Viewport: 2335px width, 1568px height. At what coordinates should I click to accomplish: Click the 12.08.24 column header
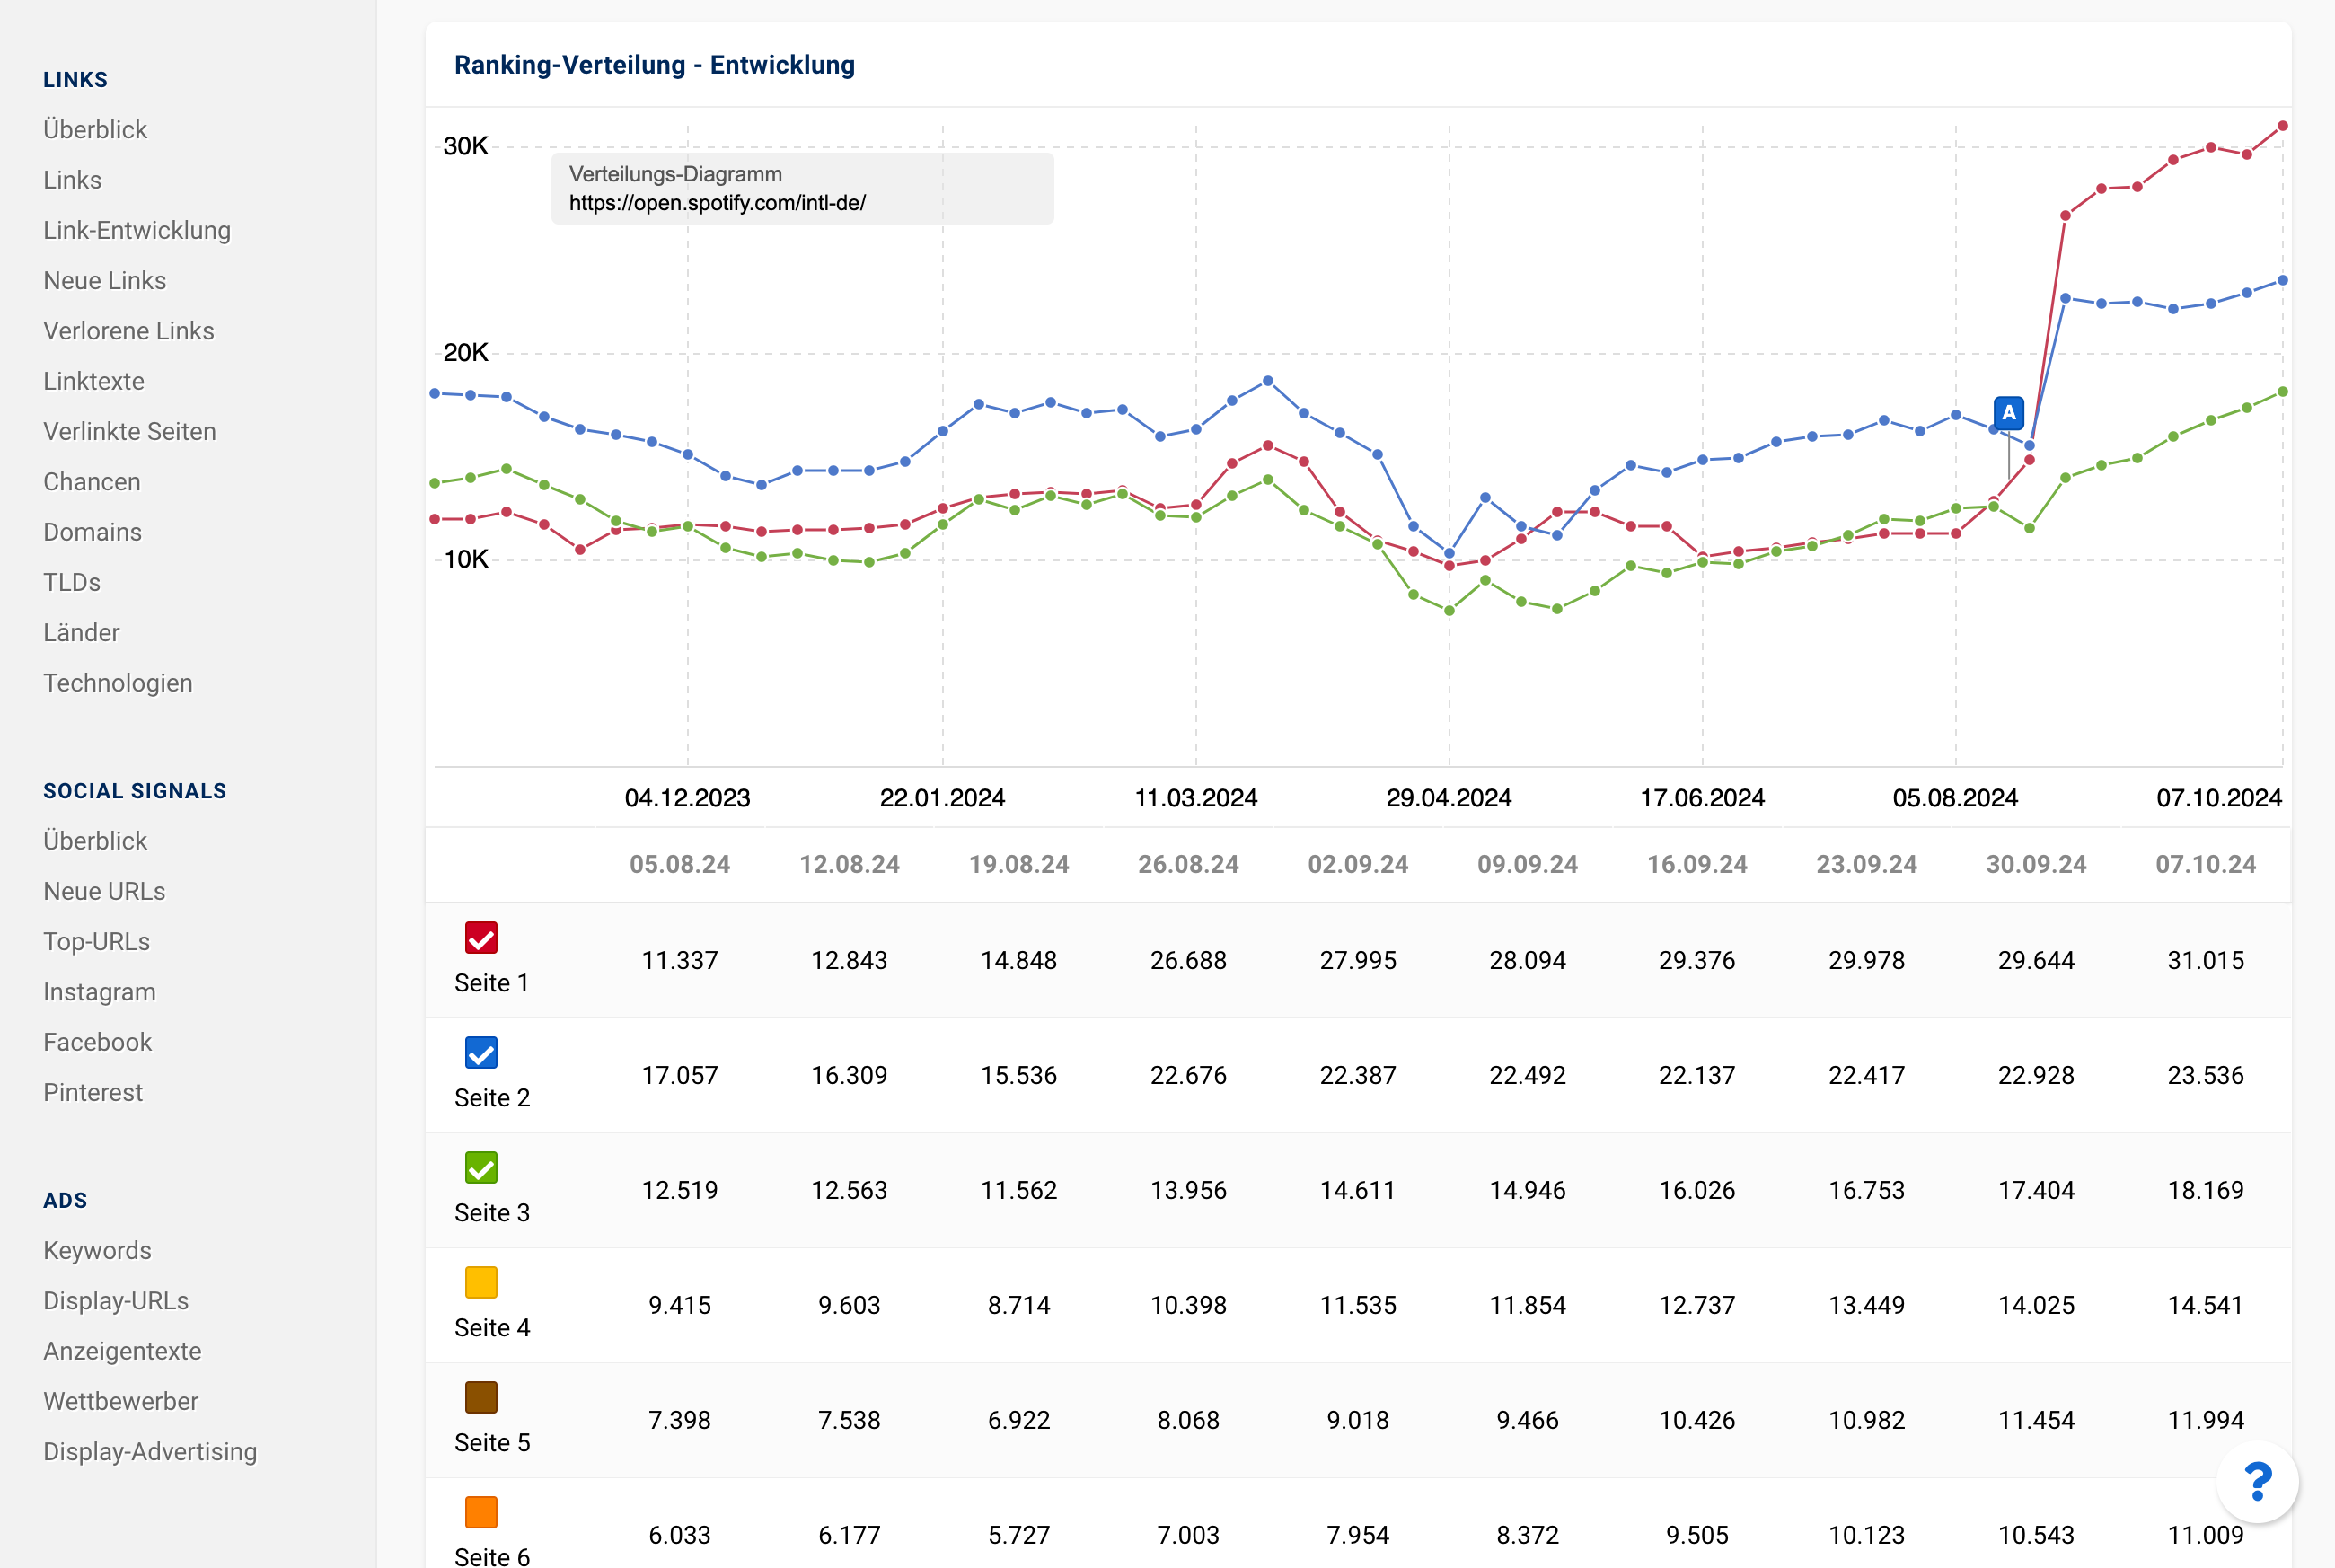coord(850,864)
